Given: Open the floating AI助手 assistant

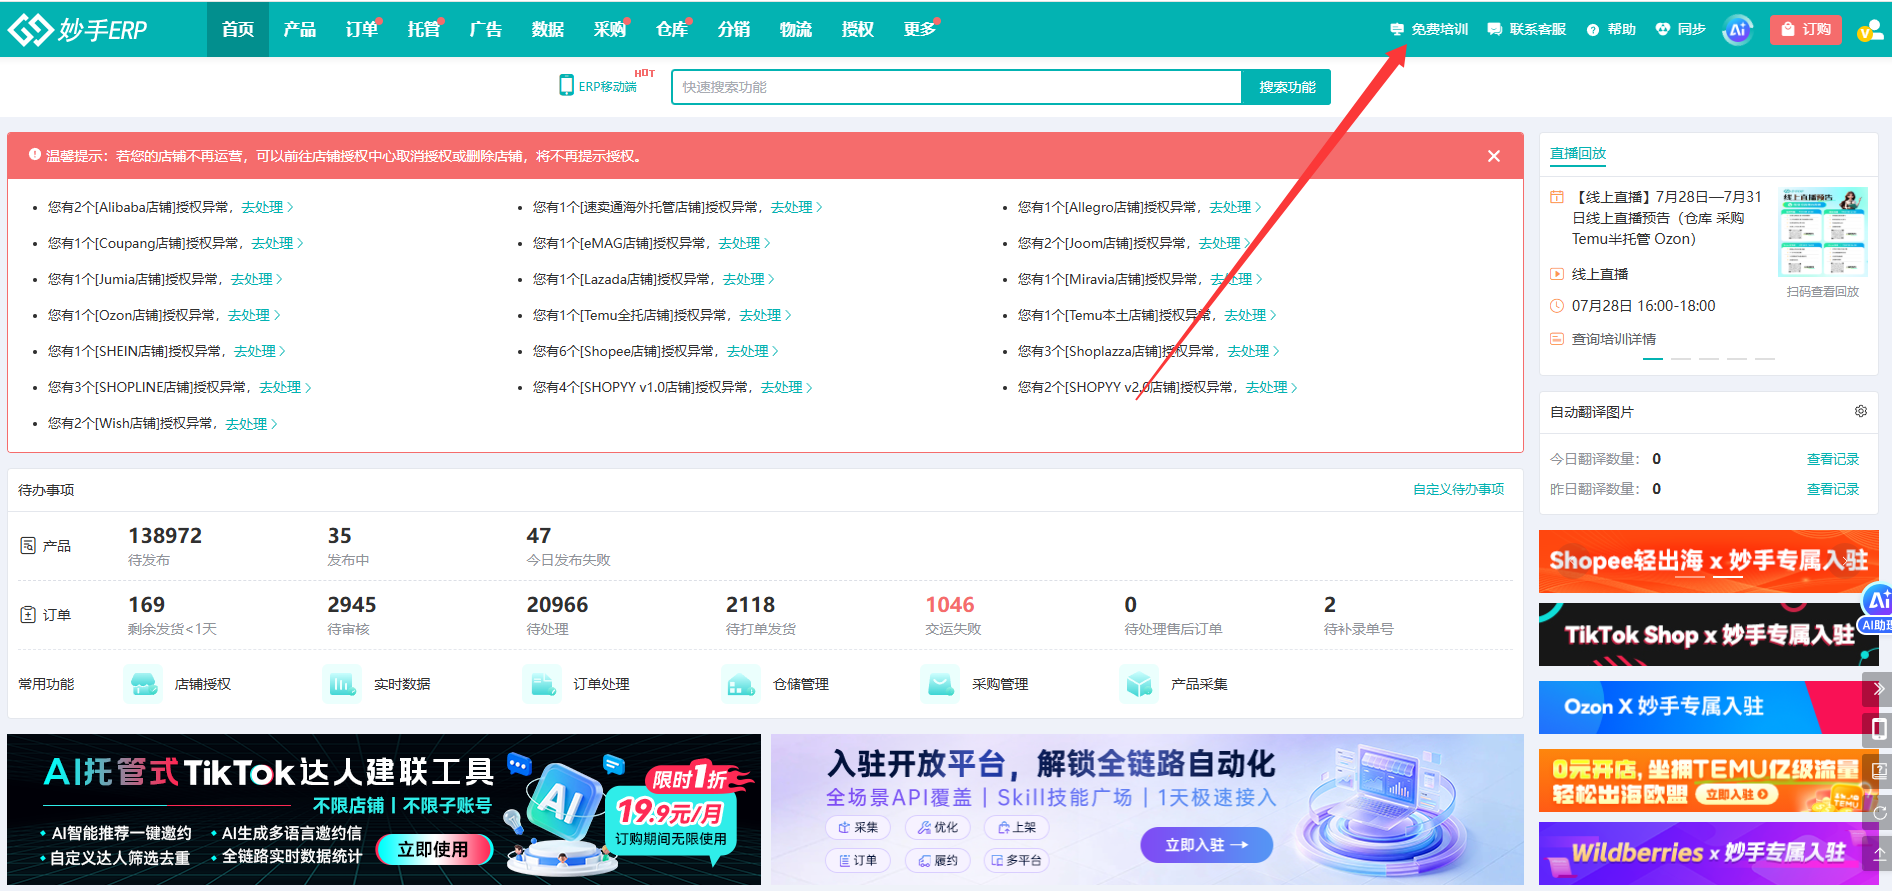Looking at the screenshot, I should click(1877, 608).
